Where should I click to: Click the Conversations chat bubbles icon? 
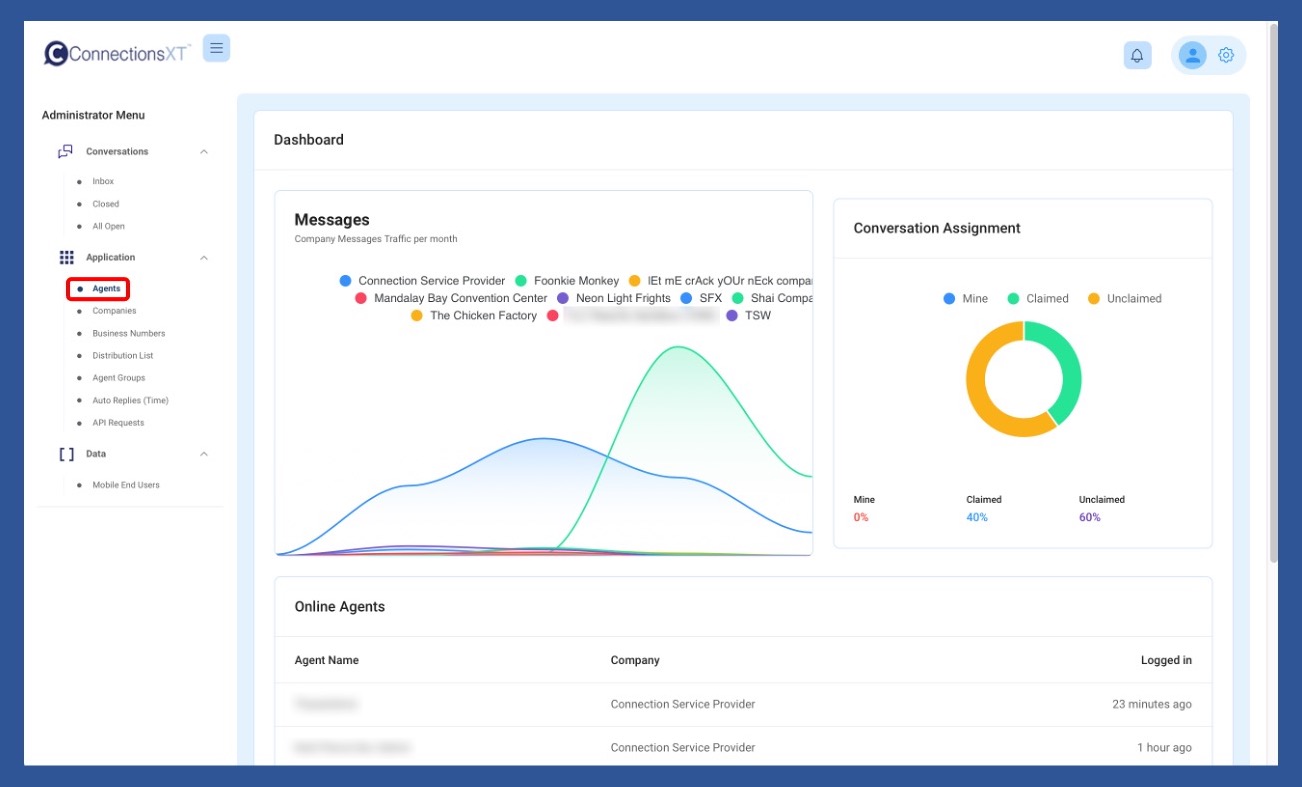66,152
